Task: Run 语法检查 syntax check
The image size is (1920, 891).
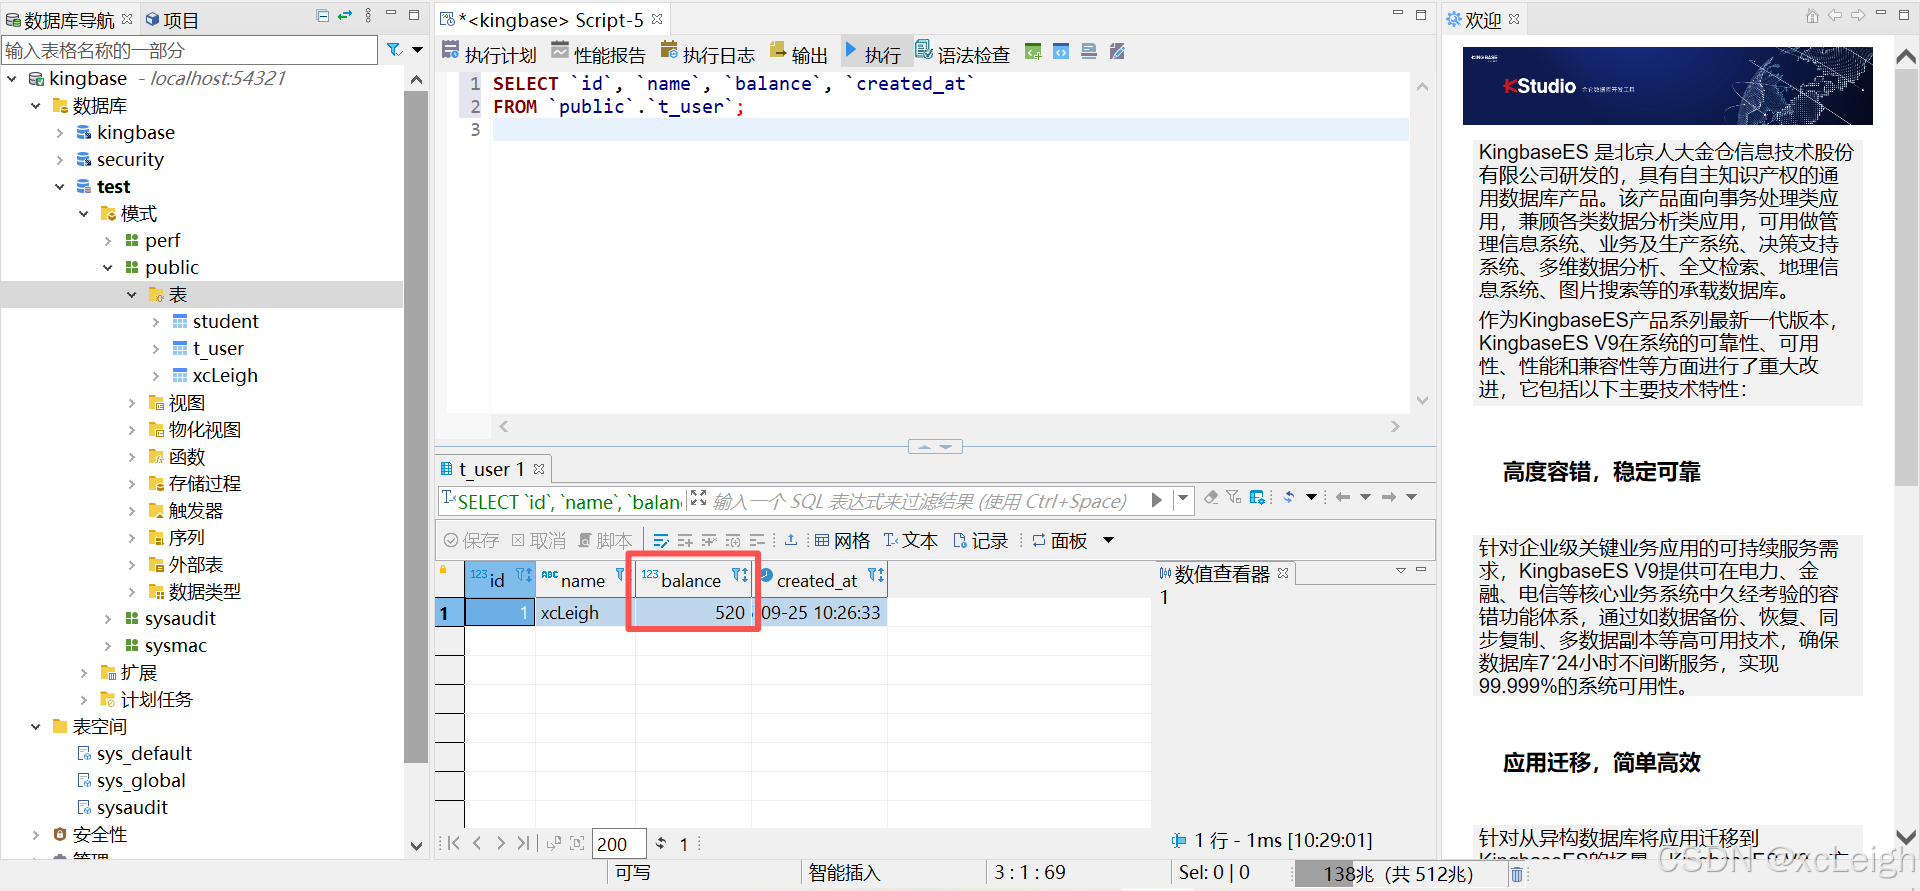Action: 963,54
